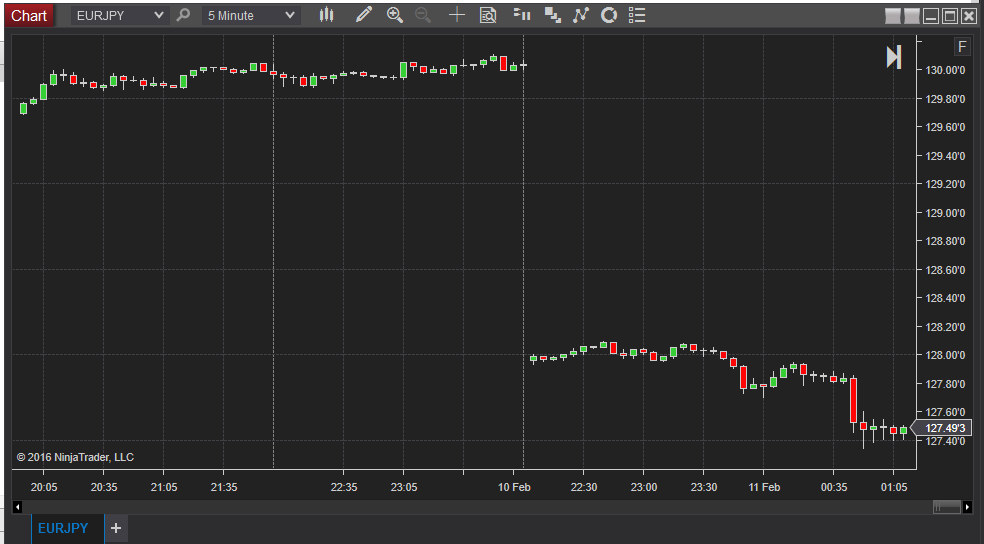Open the data box icon

point(488,15)
